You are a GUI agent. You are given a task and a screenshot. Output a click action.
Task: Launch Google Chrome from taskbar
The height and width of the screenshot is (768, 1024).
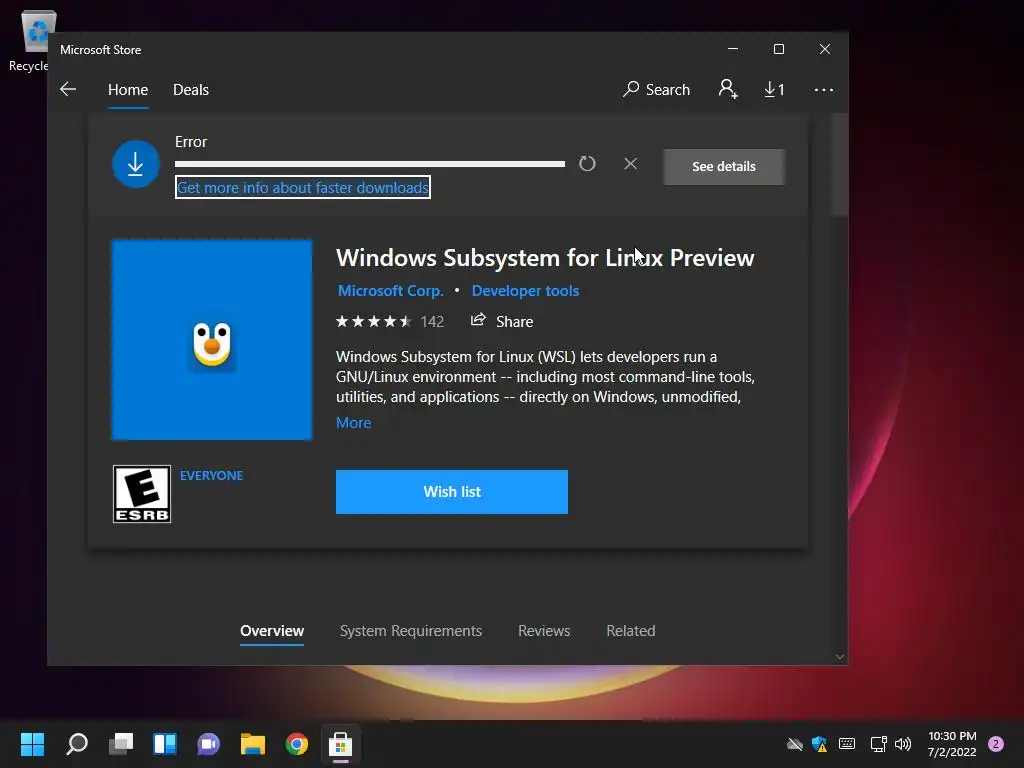point(296,744)
